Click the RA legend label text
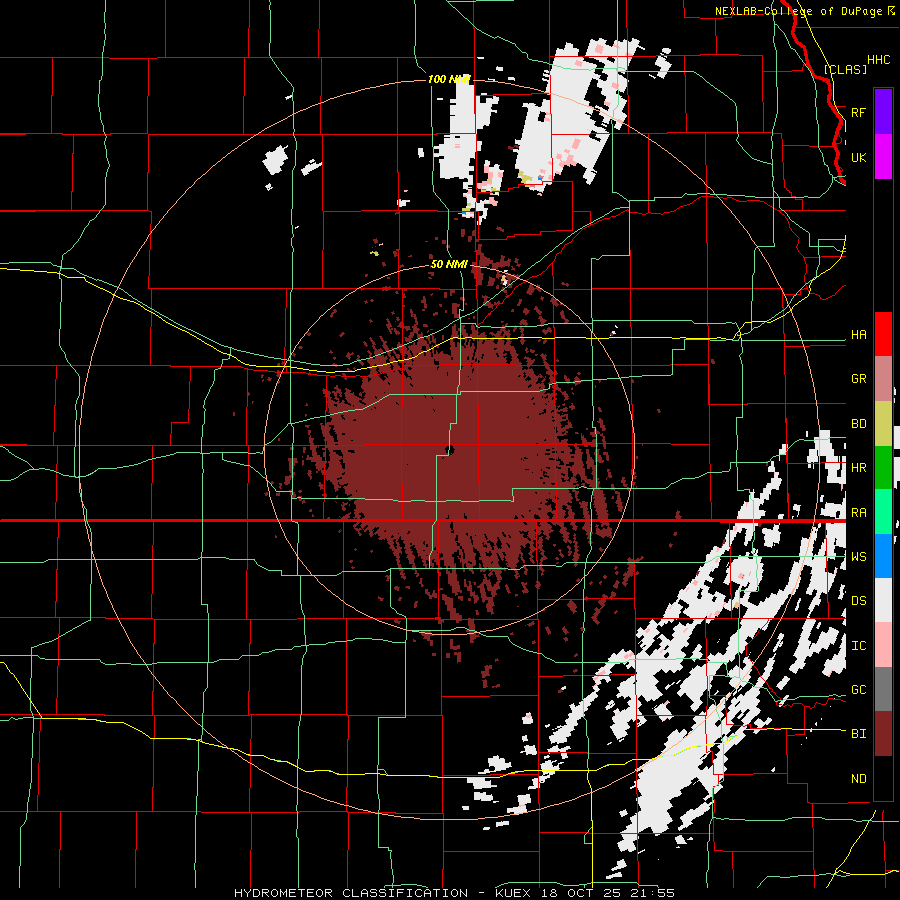The width and height of the screenshot is (900, 900). coord(858,513)
